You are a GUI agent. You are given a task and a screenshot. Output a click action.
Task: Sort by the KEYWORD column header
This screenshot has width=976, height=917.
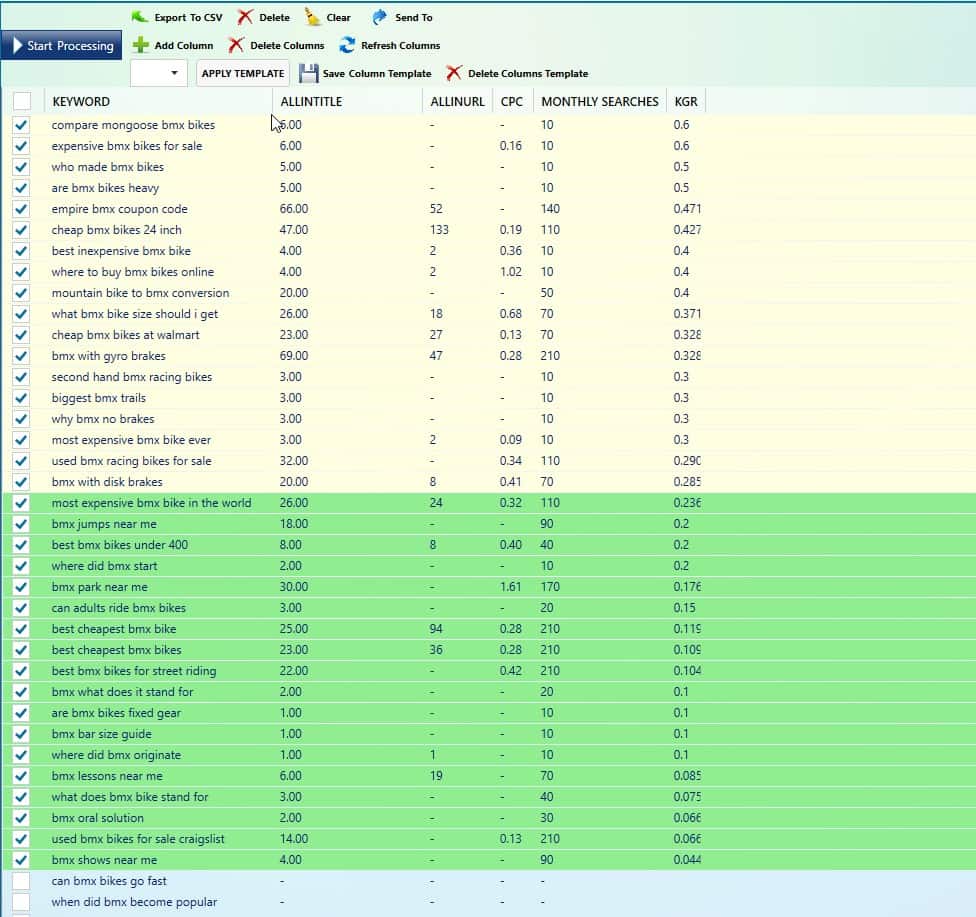tap(81, 101)
